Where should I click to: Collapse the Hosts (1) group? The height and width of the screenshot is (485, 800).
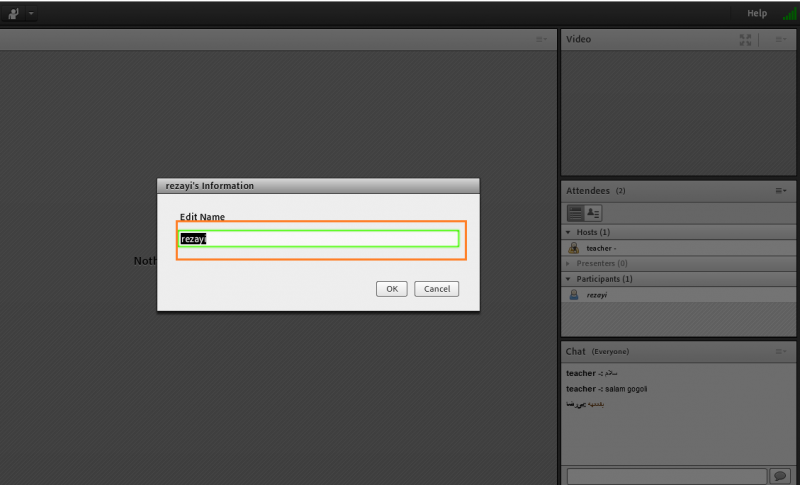coord(569,232)
